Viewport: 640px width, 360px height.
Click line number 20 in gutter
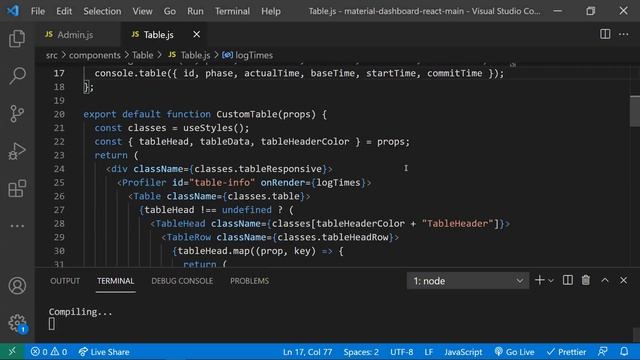point(59,114)
